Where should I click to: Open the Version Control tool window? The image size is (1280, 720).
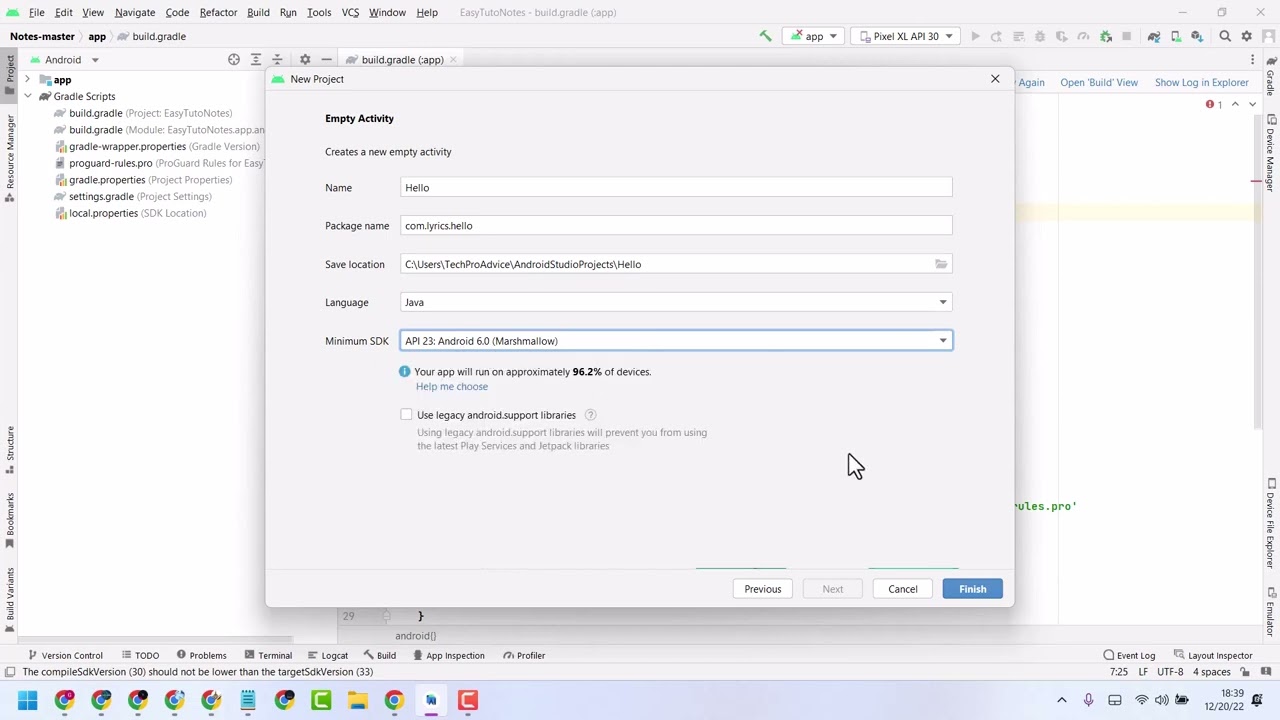click(x=65, y=656)
